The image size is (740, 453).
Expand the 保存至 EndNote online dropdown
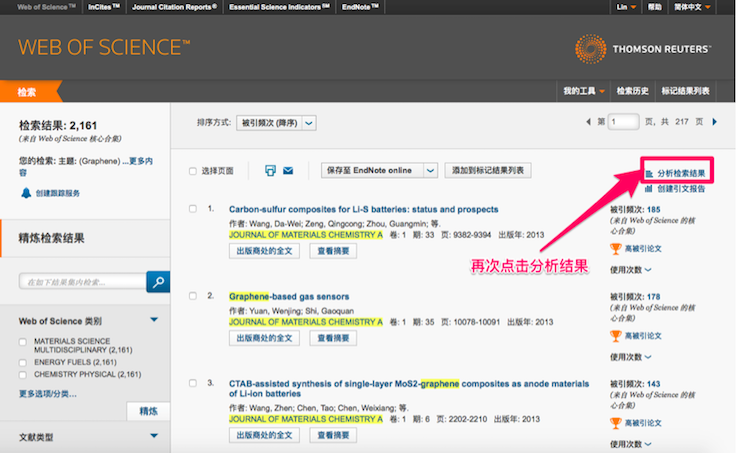point(430,170)
